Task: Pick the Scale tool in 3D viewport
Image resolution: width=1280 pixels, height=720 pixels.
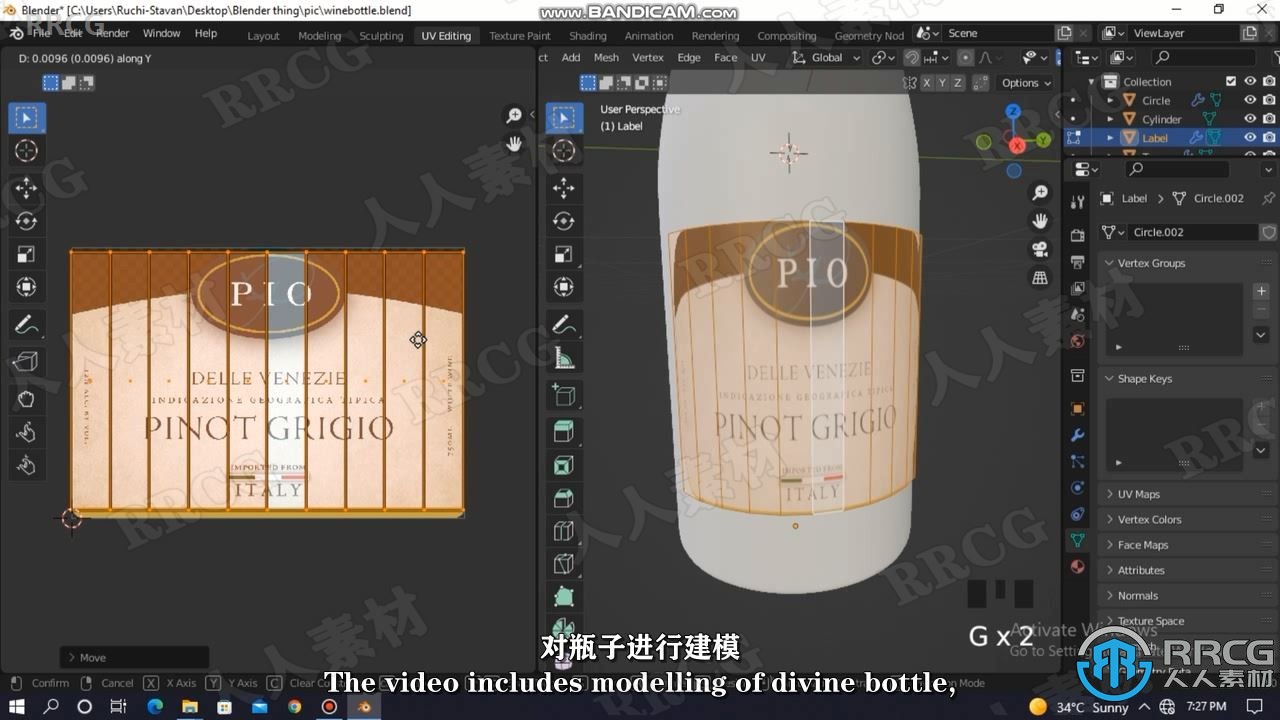Action: pyautogui.click(x=564, y=254)
